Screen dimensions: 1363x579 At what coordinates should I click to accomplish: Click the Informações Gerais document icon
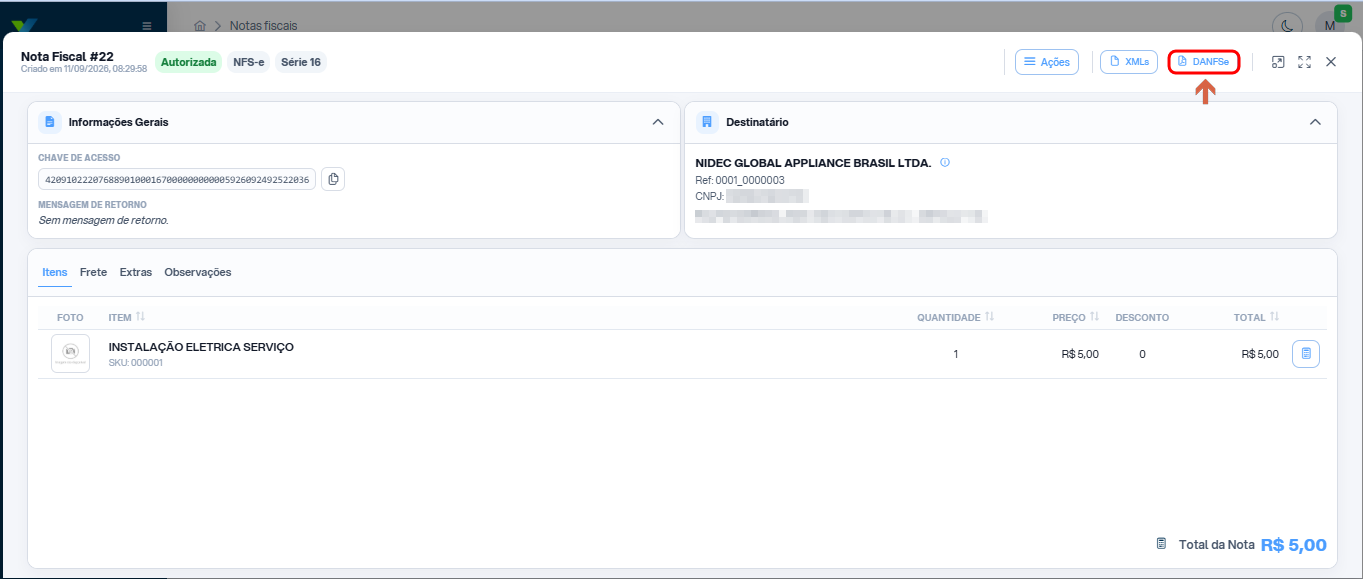(x=50, y=122)
